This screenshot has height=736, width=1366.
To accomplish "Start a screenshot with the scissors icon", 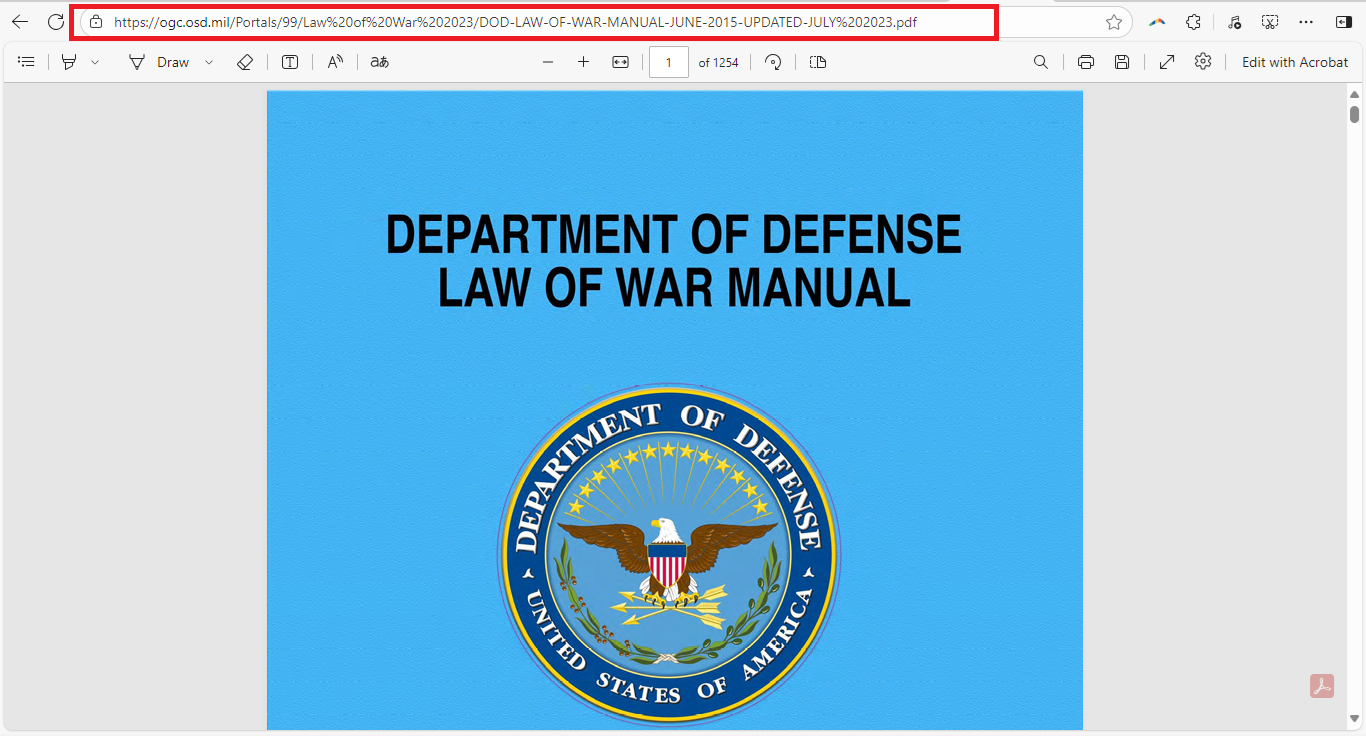I will (1270, 22).
